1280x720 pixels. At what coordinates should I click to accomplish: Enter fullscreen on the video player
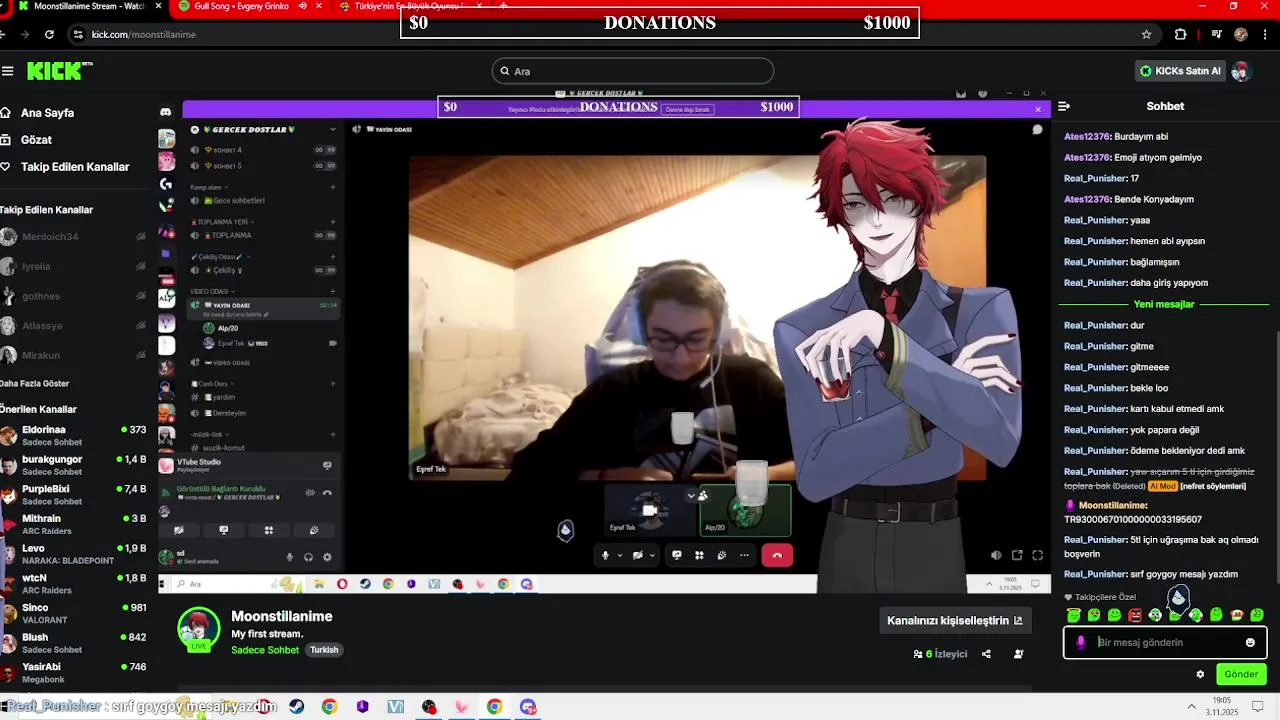point(1037,555)
